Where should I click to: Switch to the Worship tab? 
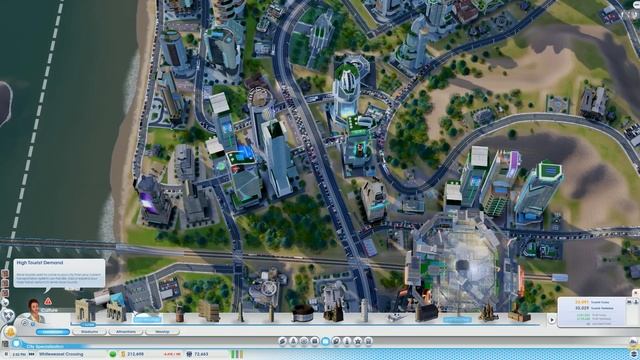162,332
